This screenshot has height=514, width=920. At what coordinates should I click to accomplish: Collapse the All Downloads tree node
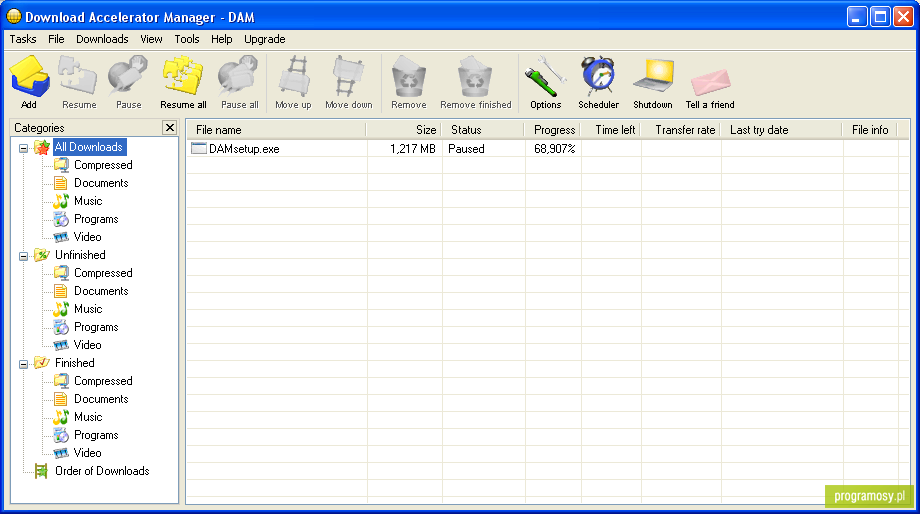tap(23, 148)
